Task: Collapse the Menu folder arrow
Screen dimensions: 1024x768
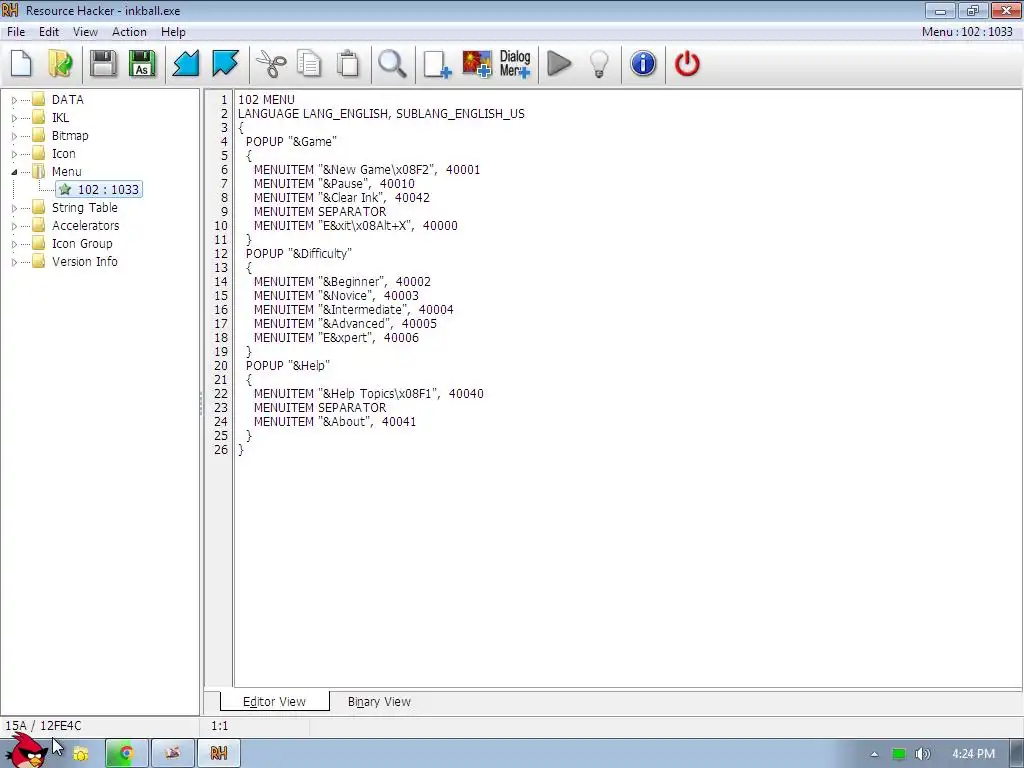Action: coord(14,172)
